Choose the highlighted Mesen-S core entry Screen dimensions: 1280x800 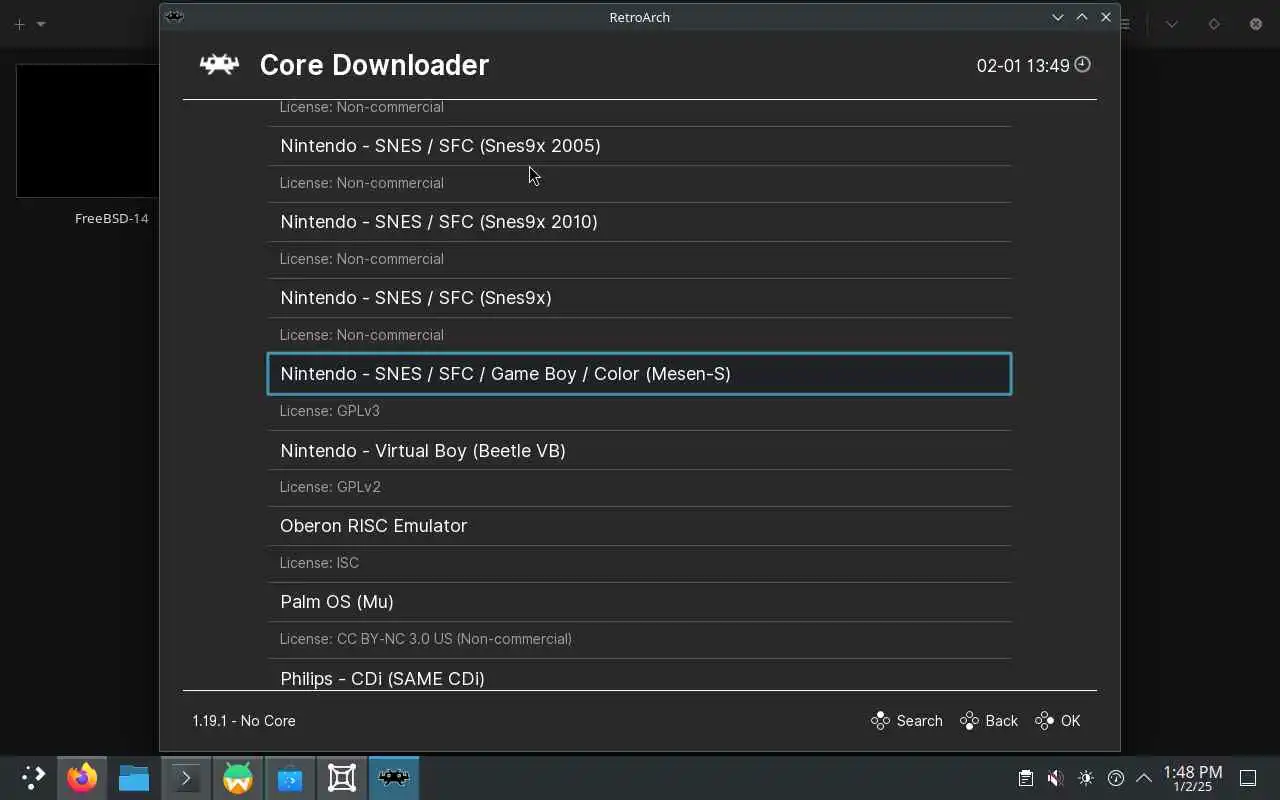click(639, 374)
